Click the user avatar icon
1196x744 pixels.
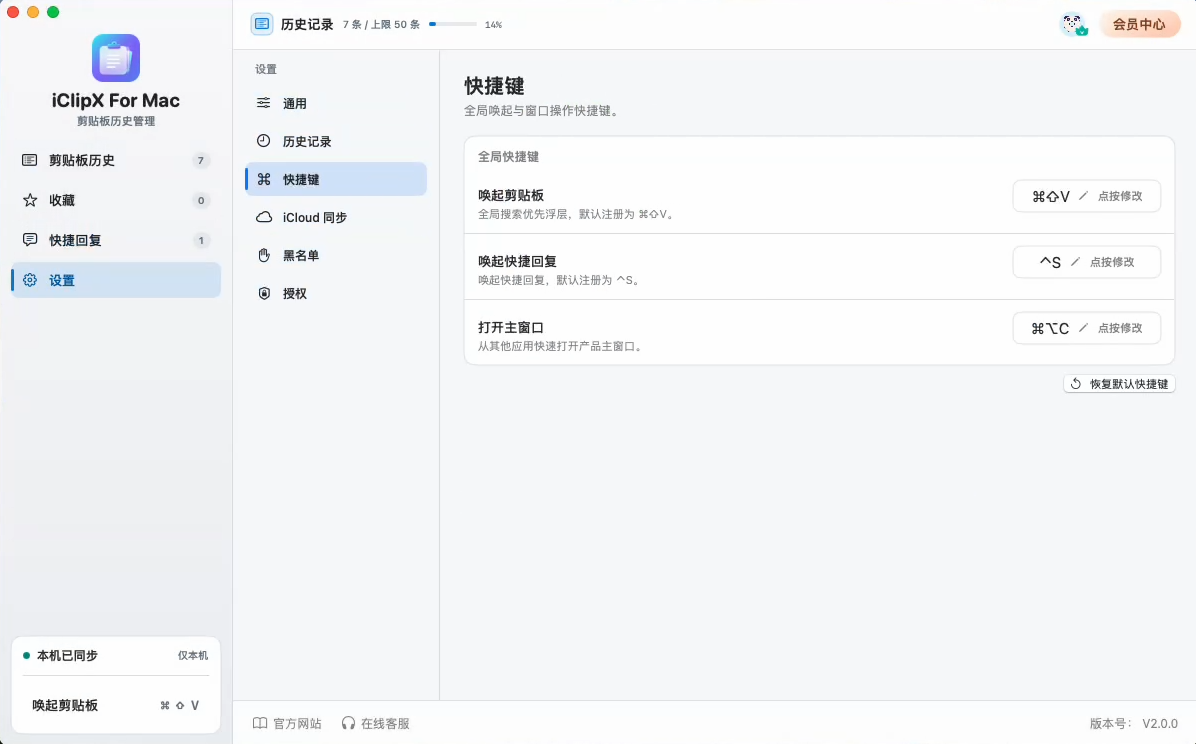tap(1074, 24)
